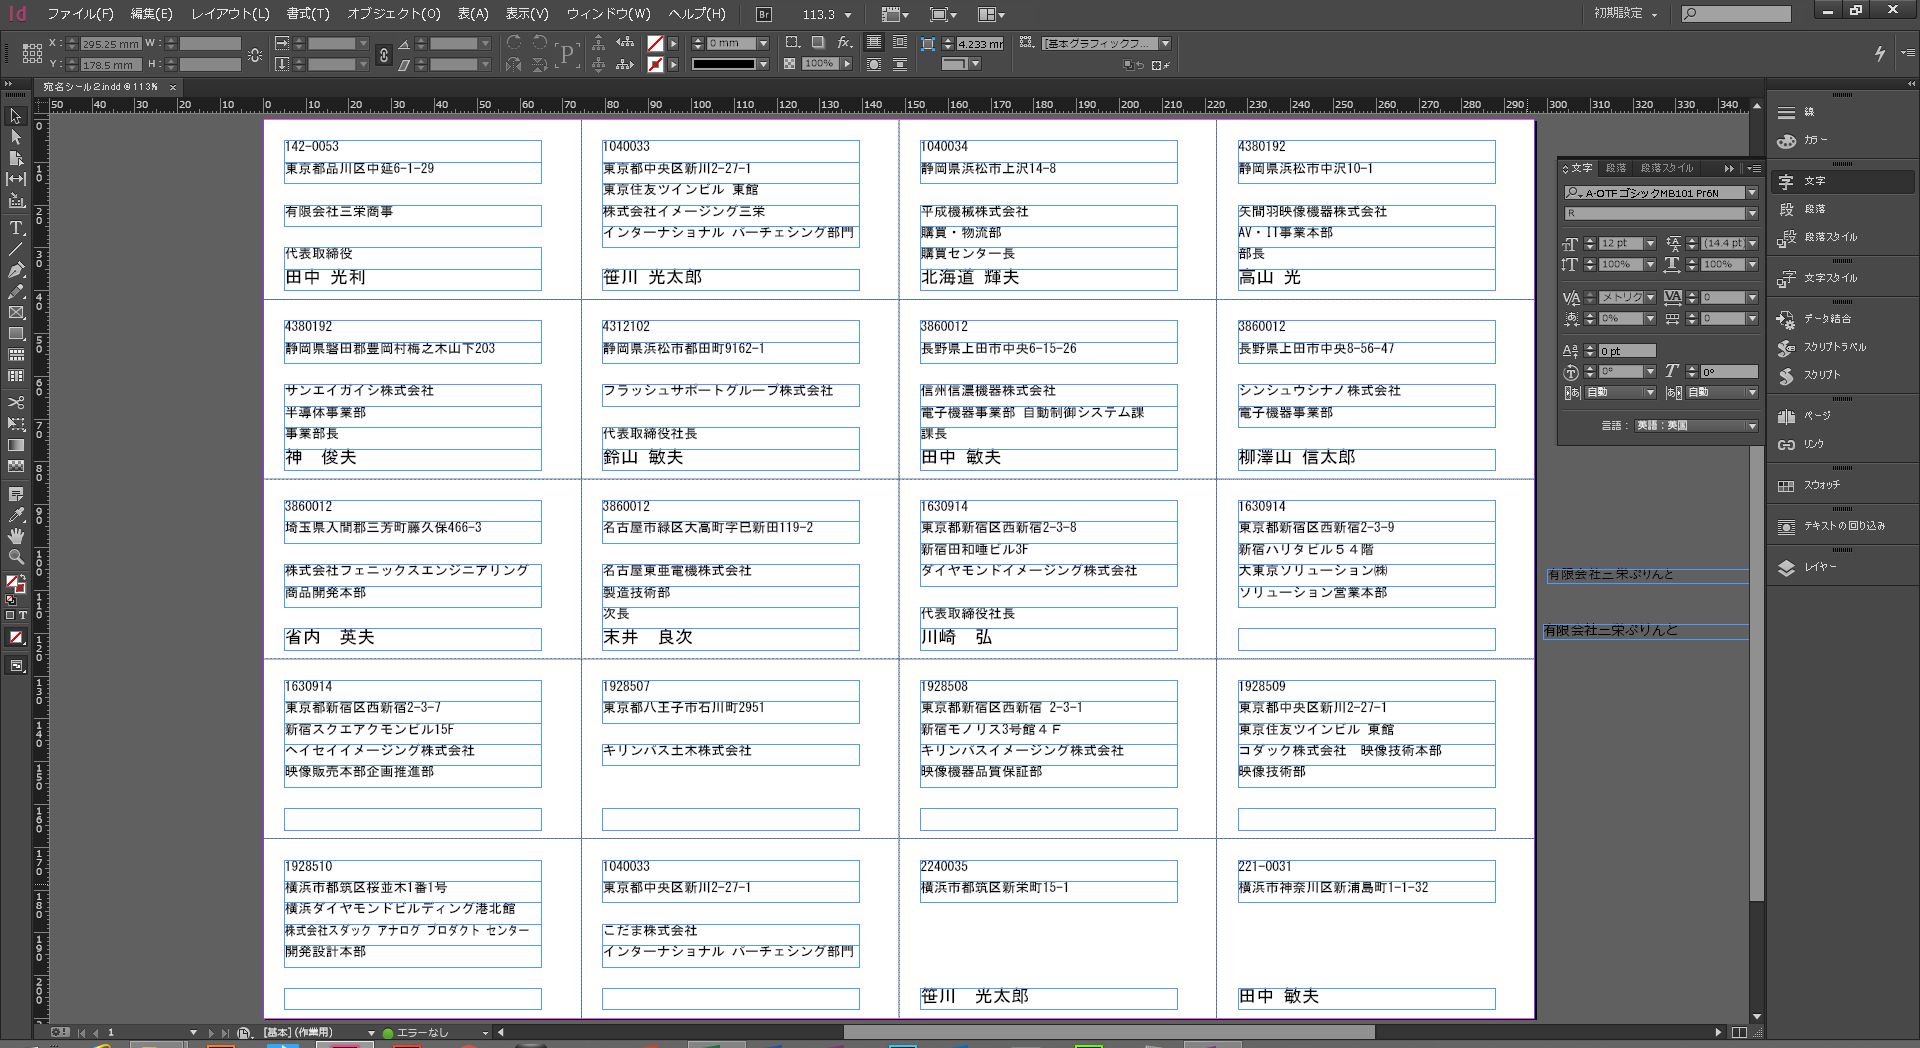
Task: Select the Pen tool
Action: [15, 270]
